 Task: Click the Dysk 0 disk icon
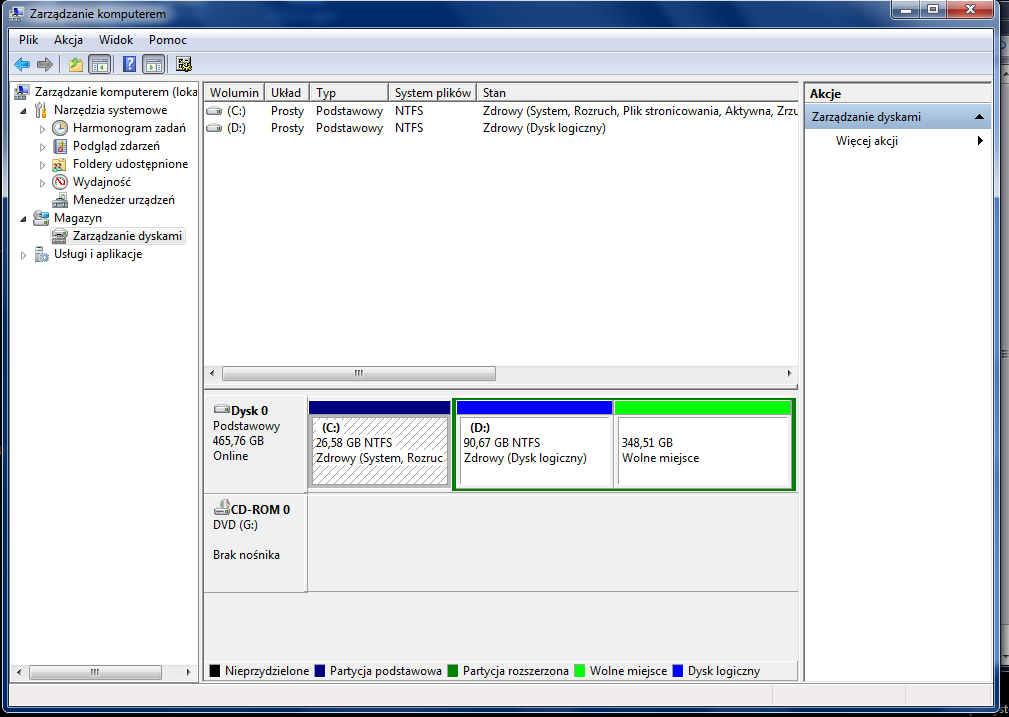point(221,409)
